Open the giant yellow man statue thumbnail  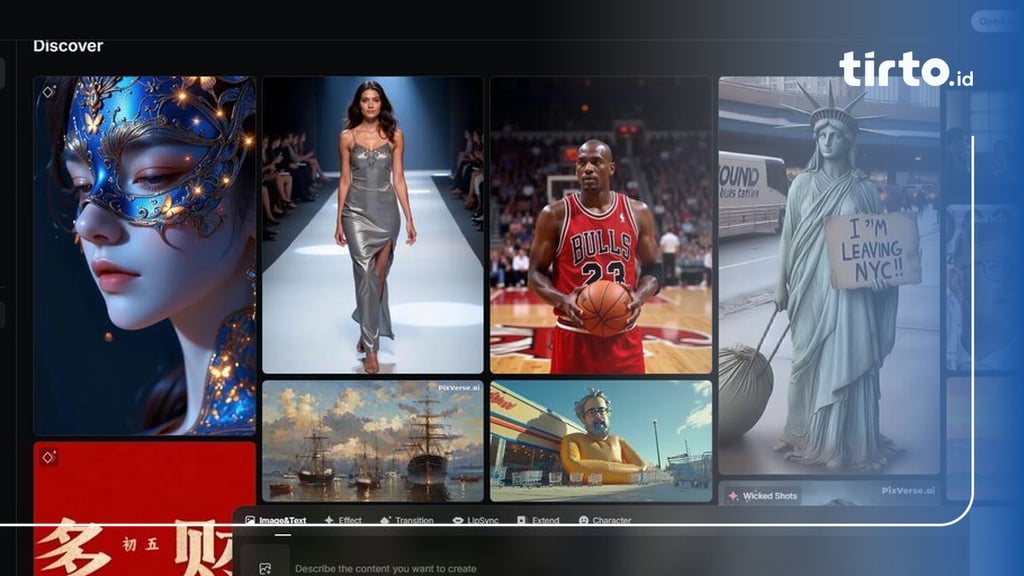[601, 441]
